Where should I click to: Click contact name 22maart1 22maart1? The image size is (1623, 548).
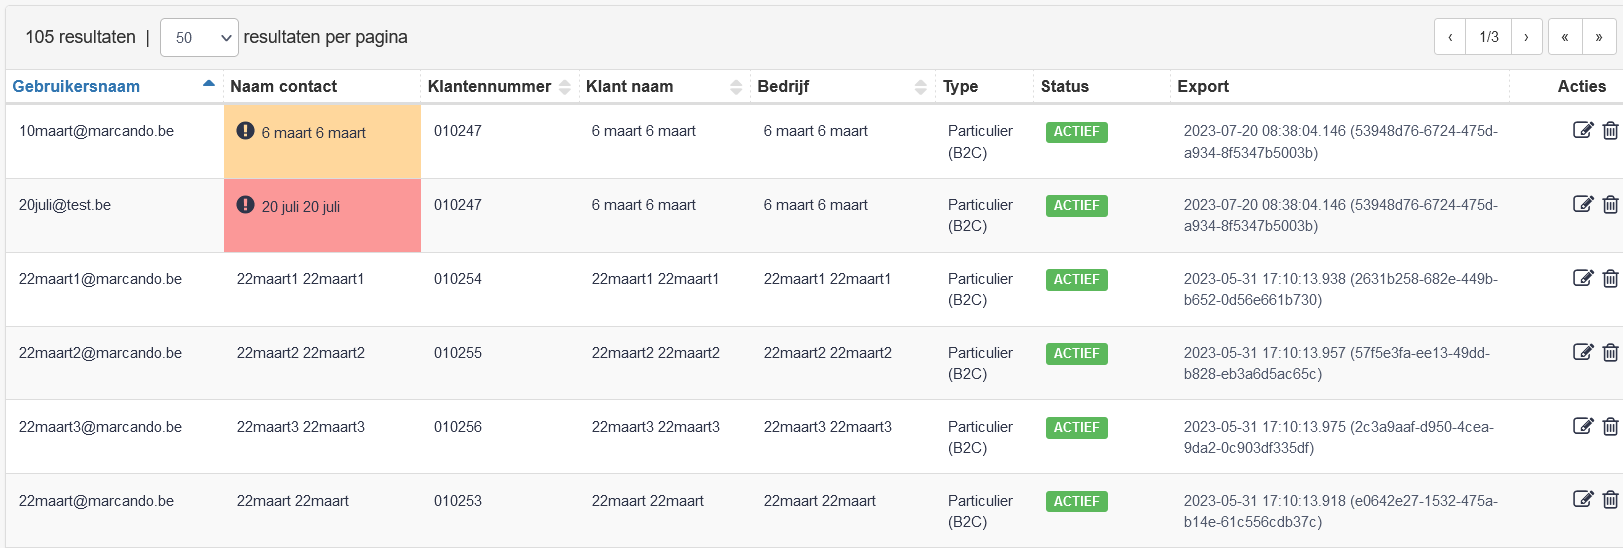[x=300, y=279]
